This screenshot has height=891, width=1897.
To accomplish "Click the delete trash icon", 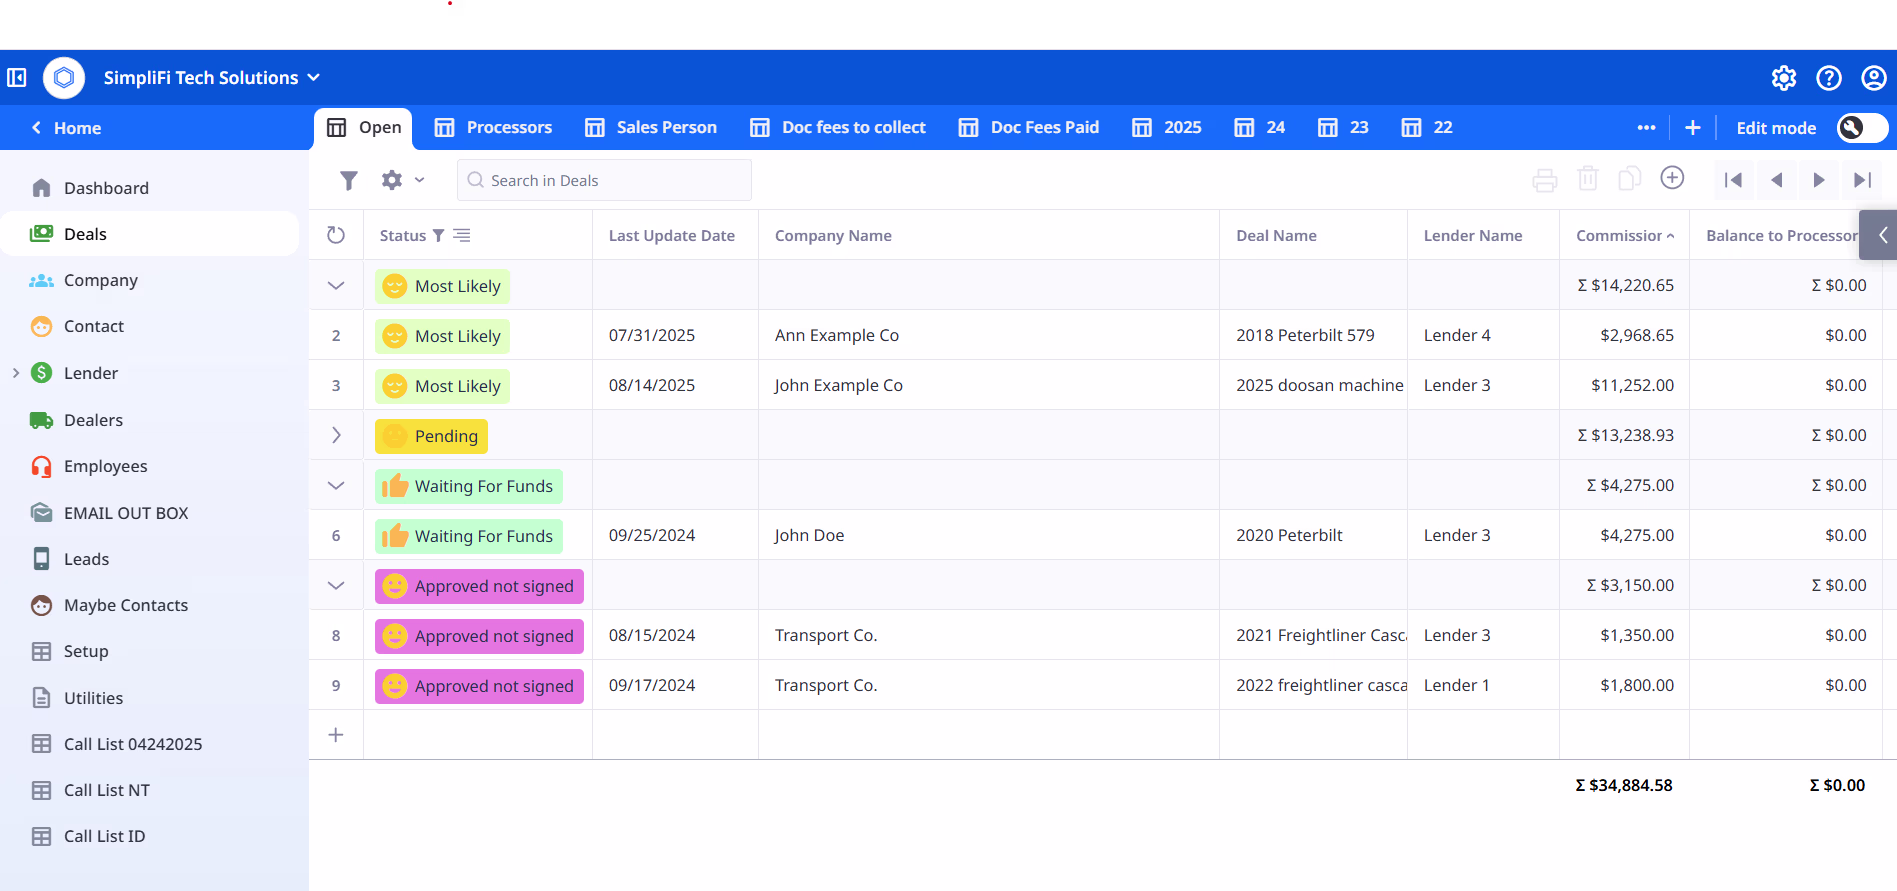I will pyautogui.click(x=1588, y=179).
